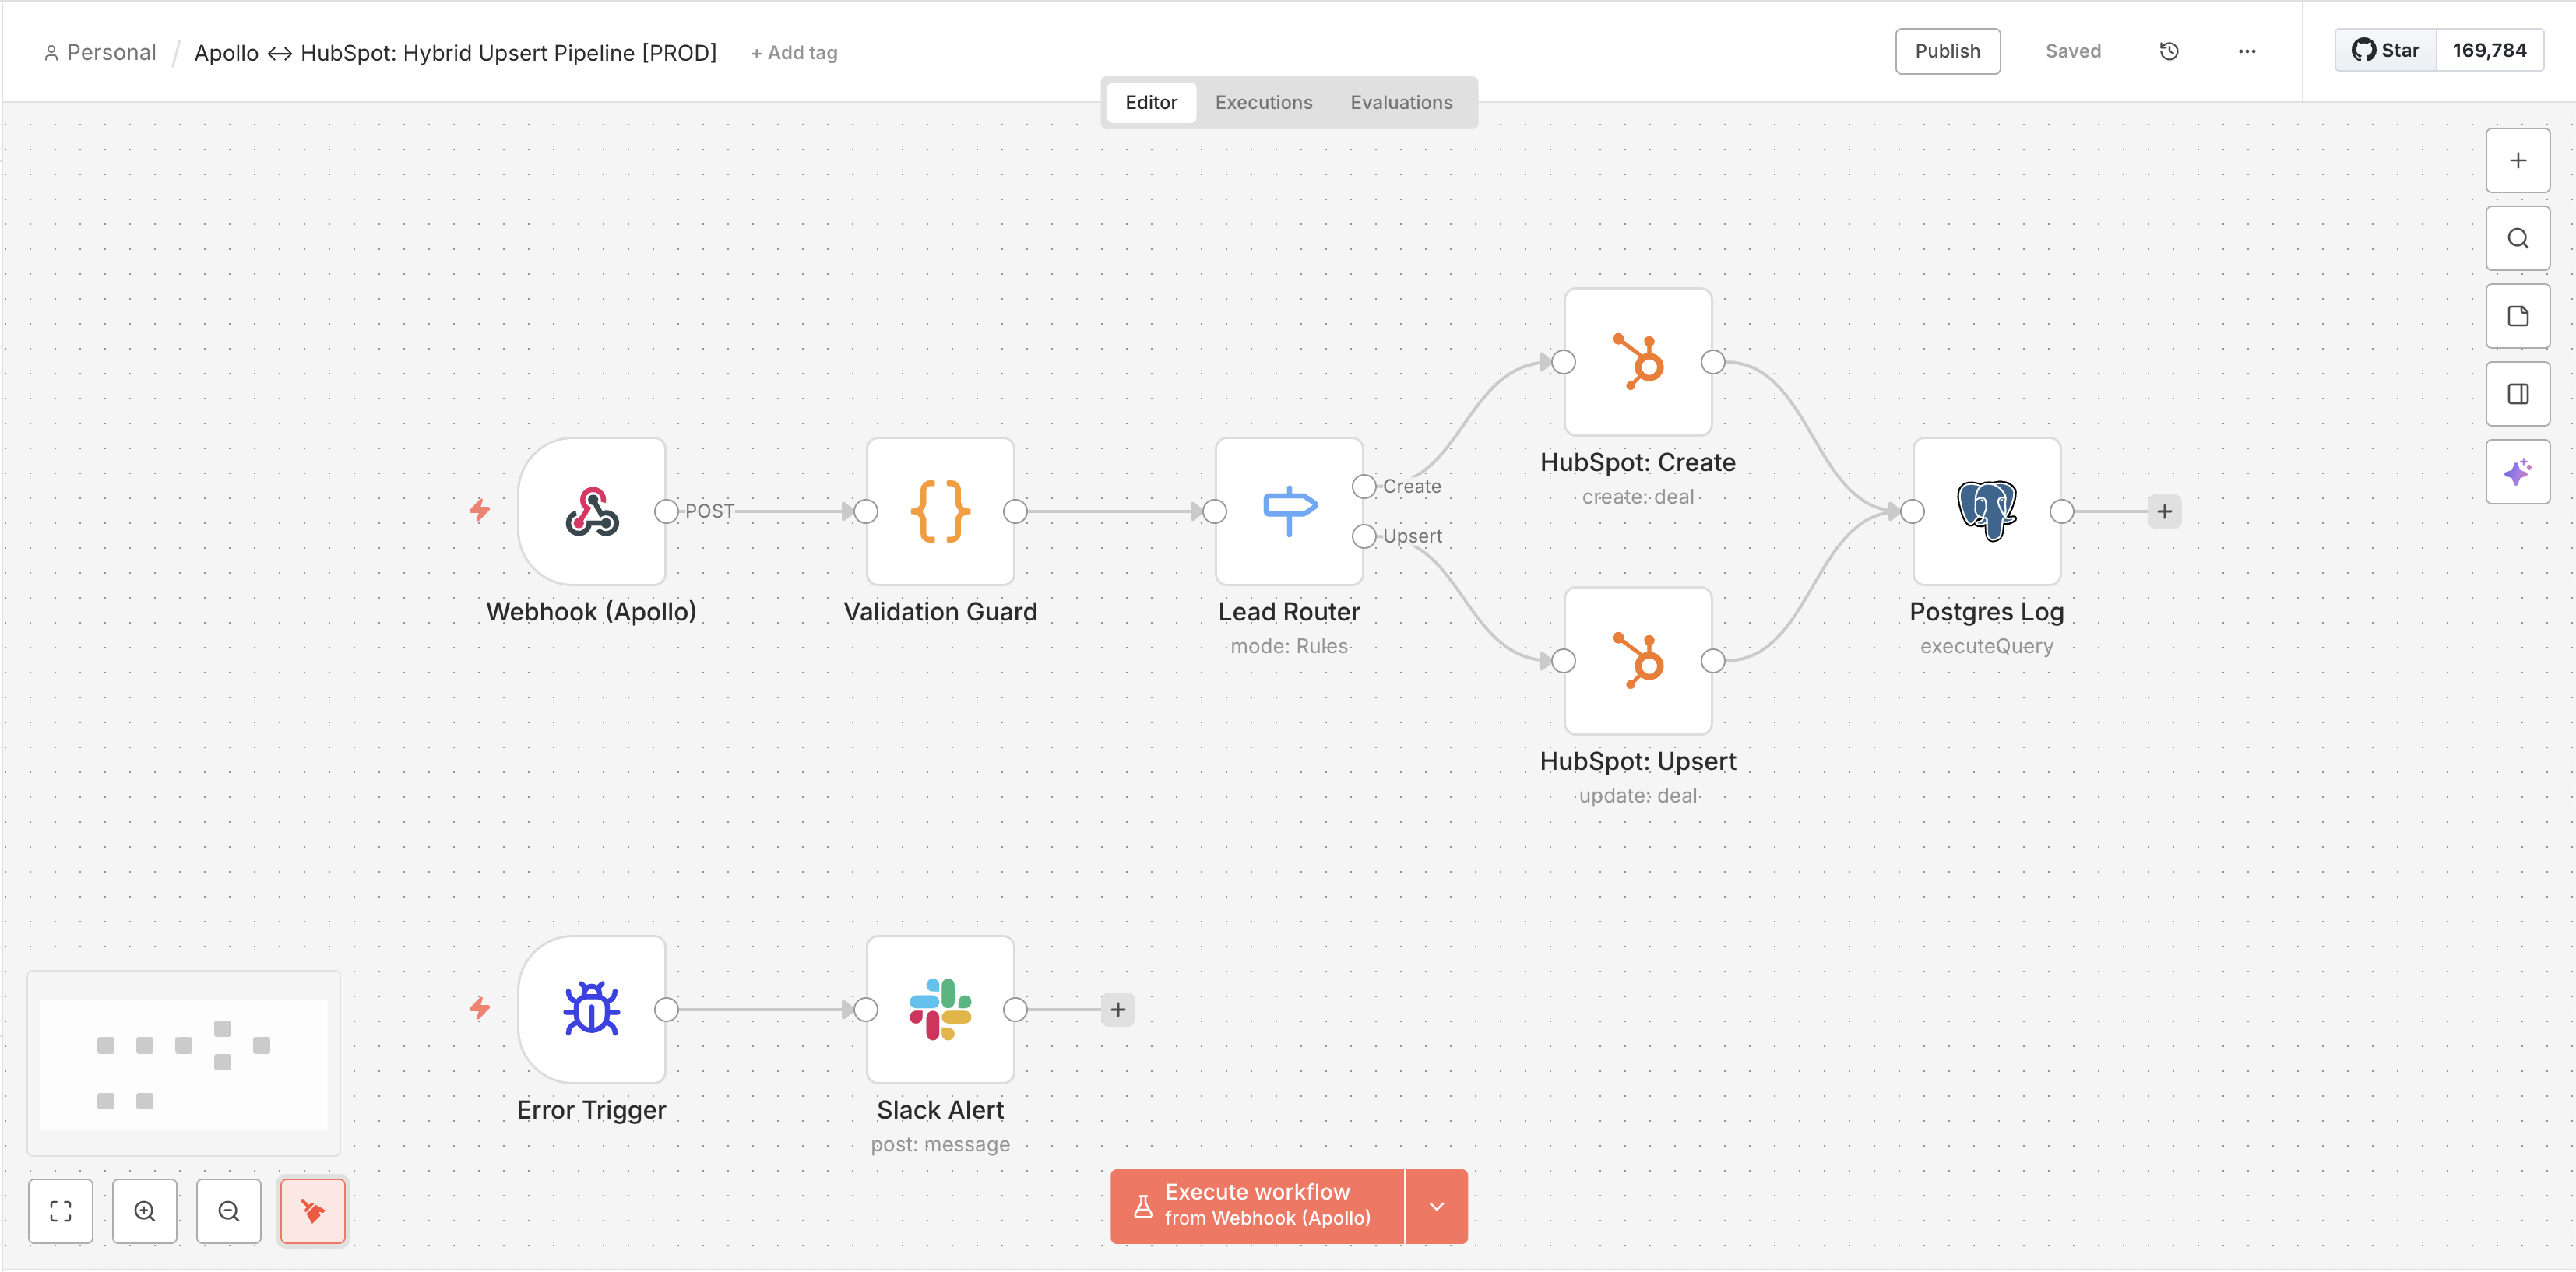Click the version history icon near Saved

2168,51
